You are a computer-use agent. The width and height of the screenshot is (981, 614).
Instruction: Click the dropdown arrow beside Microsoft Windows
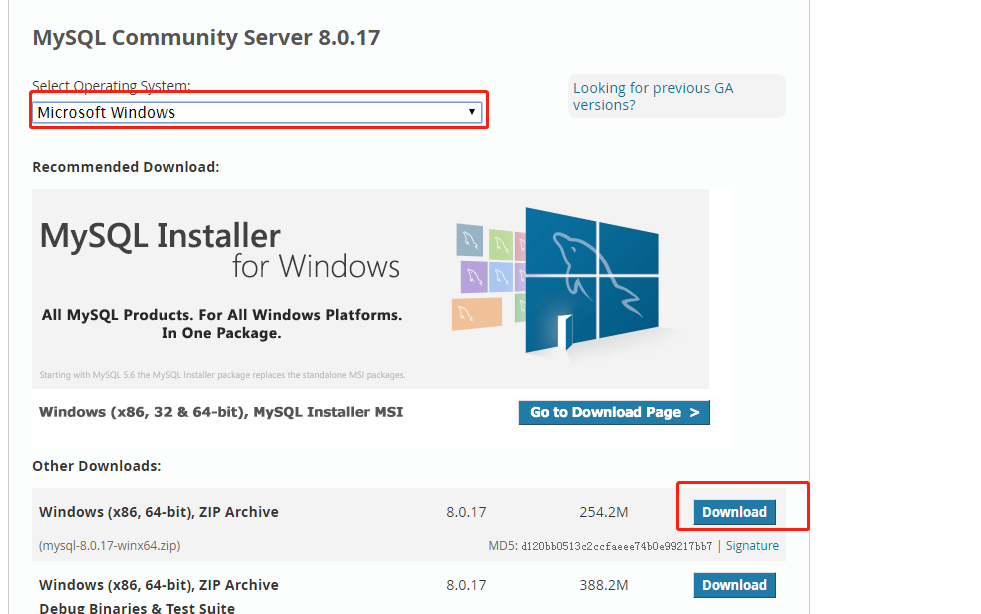pyautogui.click(x=471, y=111)
